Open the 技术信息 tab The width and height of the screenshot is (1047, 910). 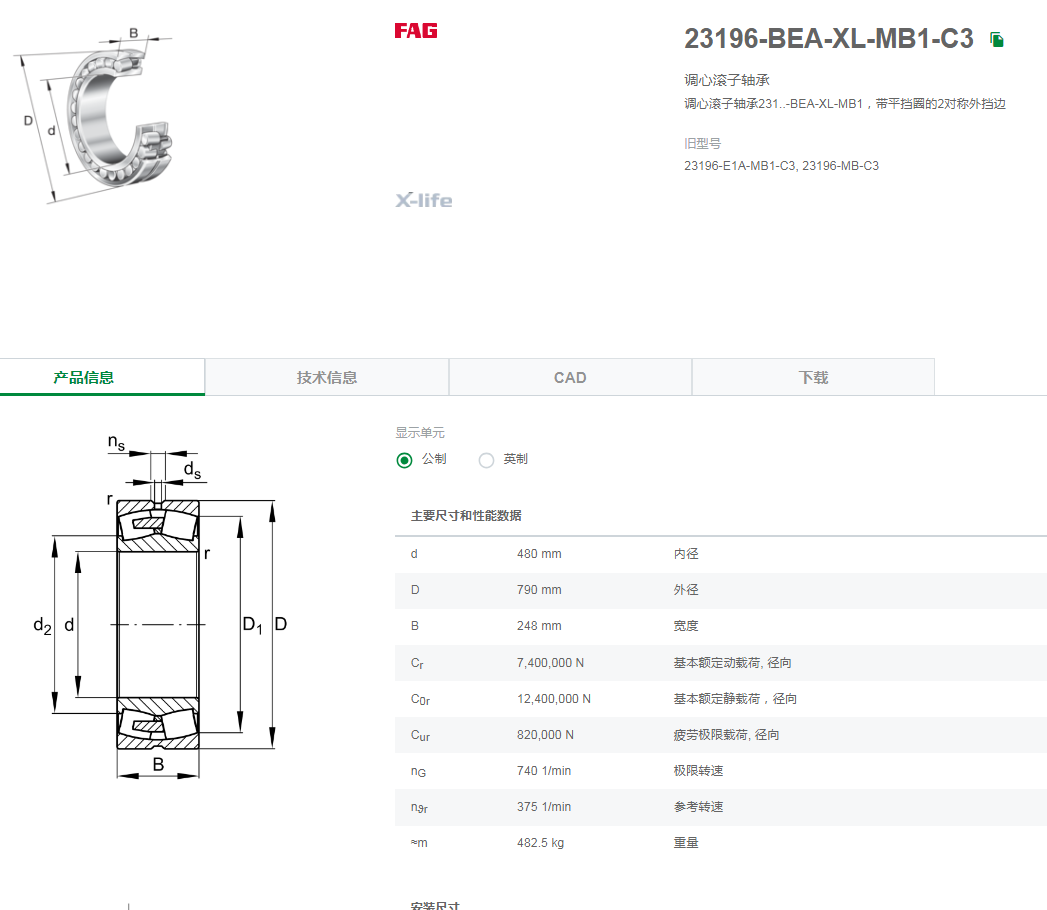[x=327, y=377]
